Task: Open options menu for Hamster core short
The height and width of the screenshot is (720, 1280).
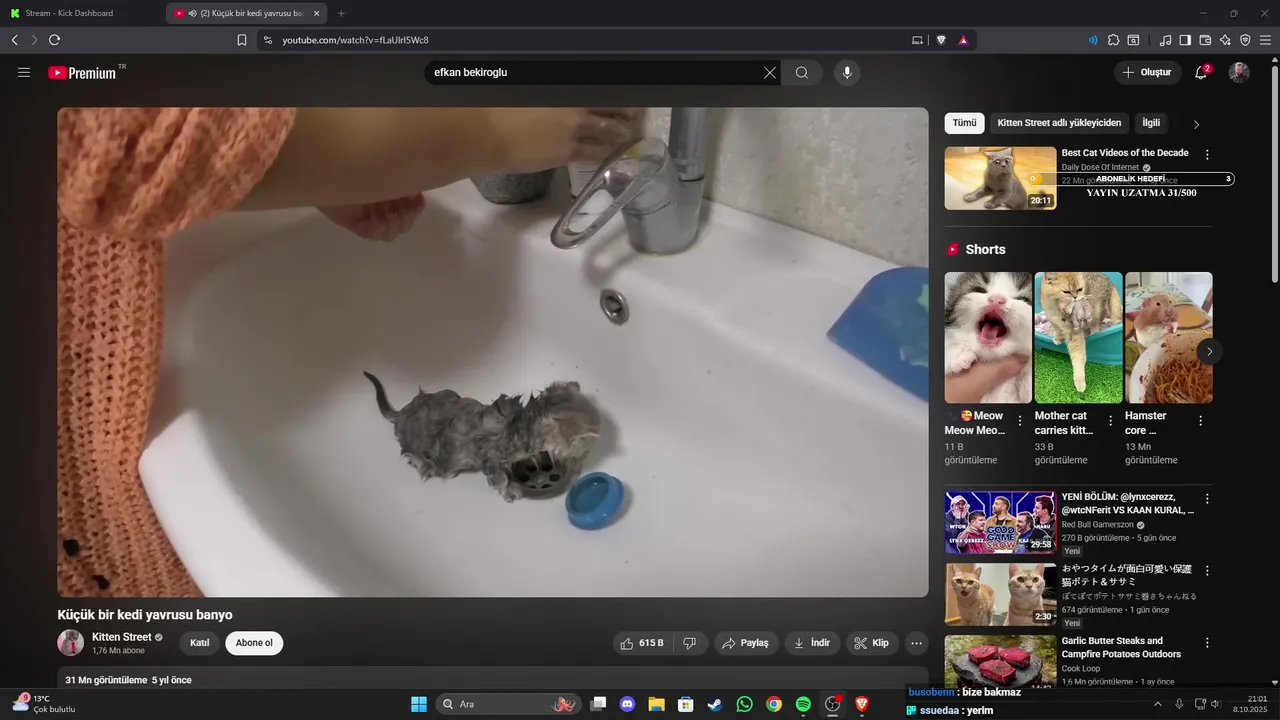Action: 1200,421
